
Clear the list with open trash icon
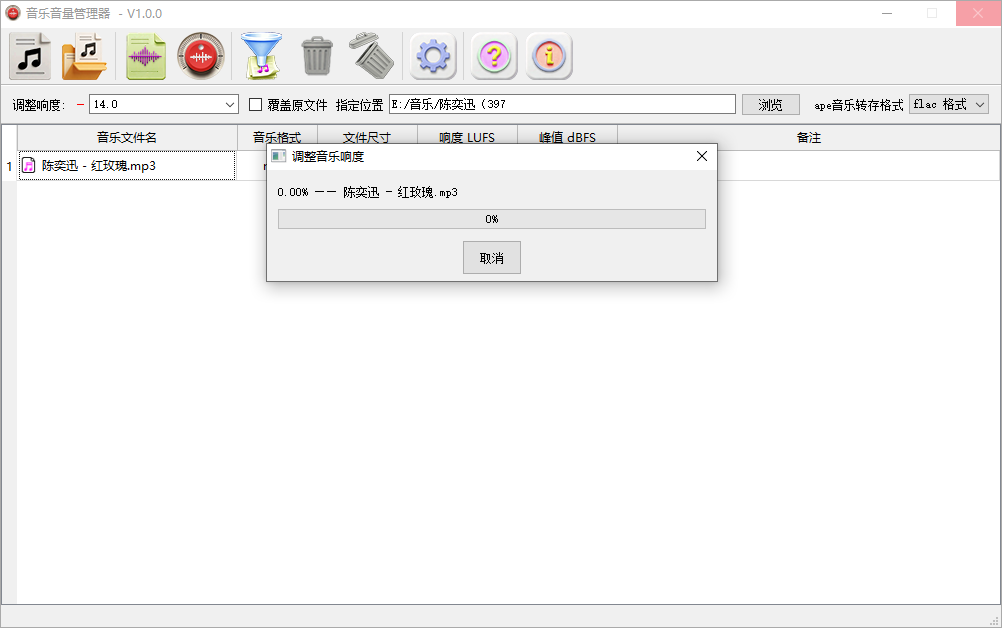[371, 56]
